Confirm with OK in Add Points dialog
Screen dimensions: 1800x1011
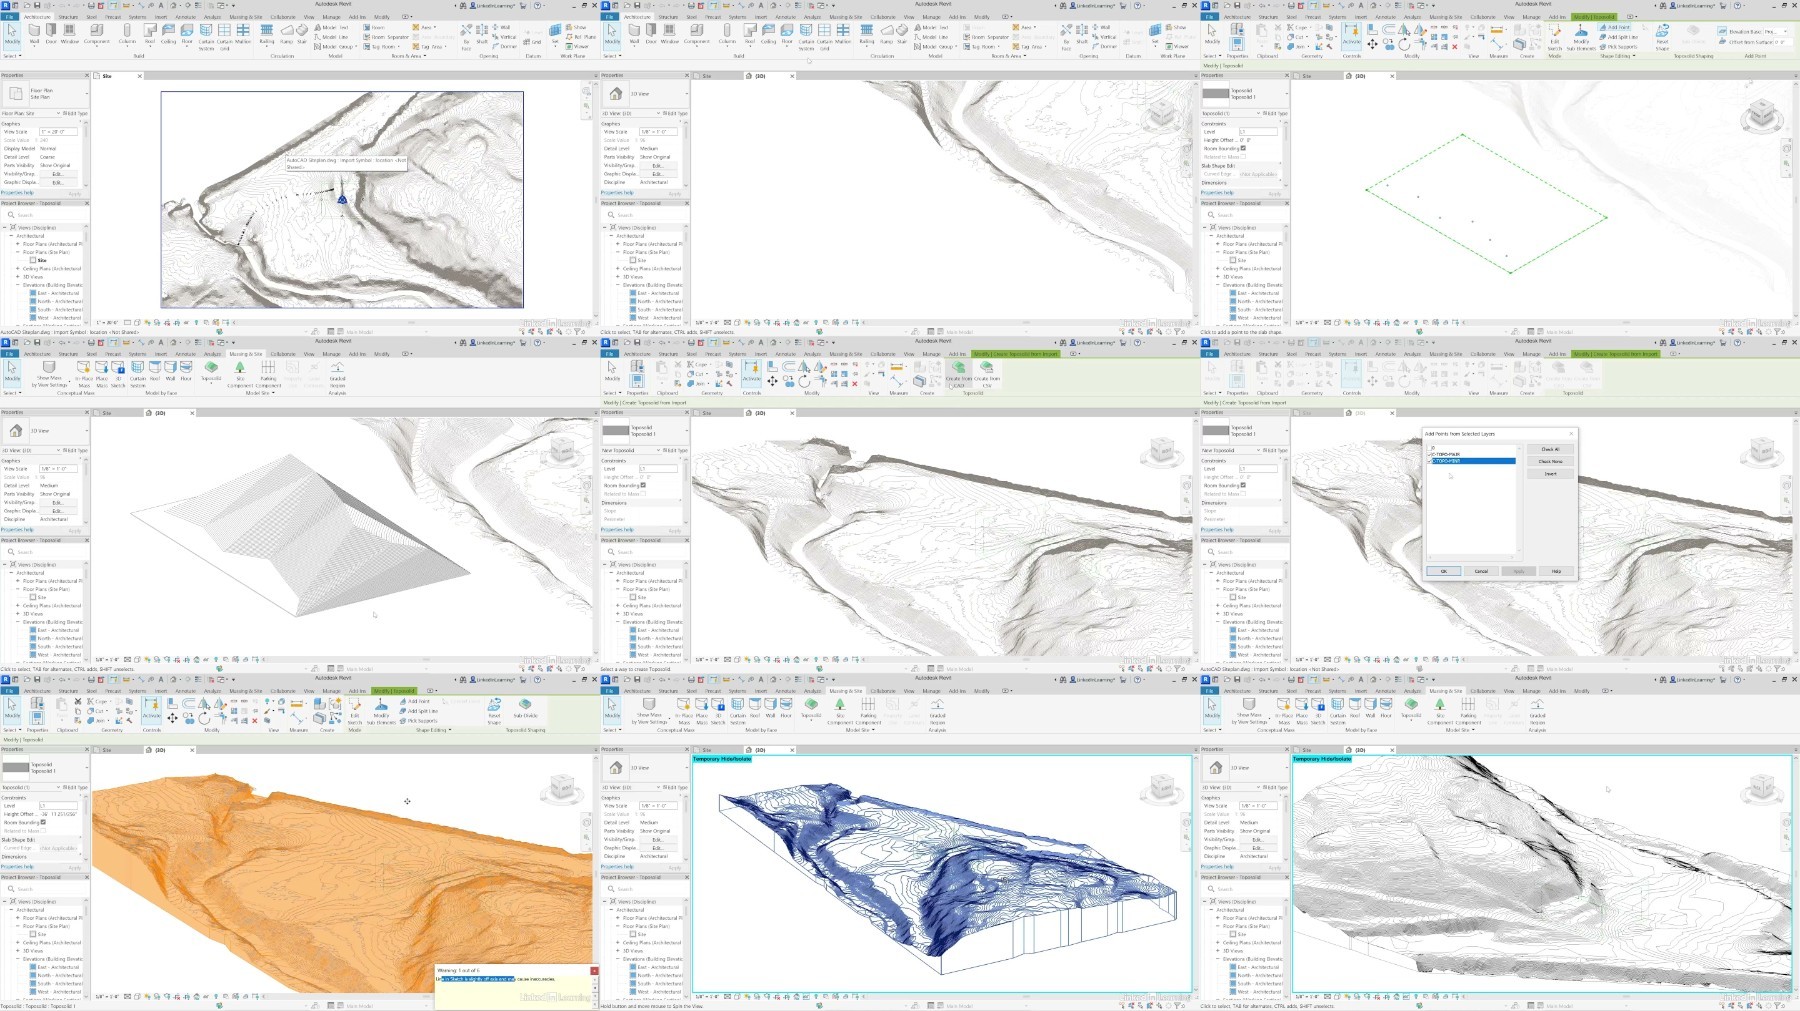click(1443, 571)
